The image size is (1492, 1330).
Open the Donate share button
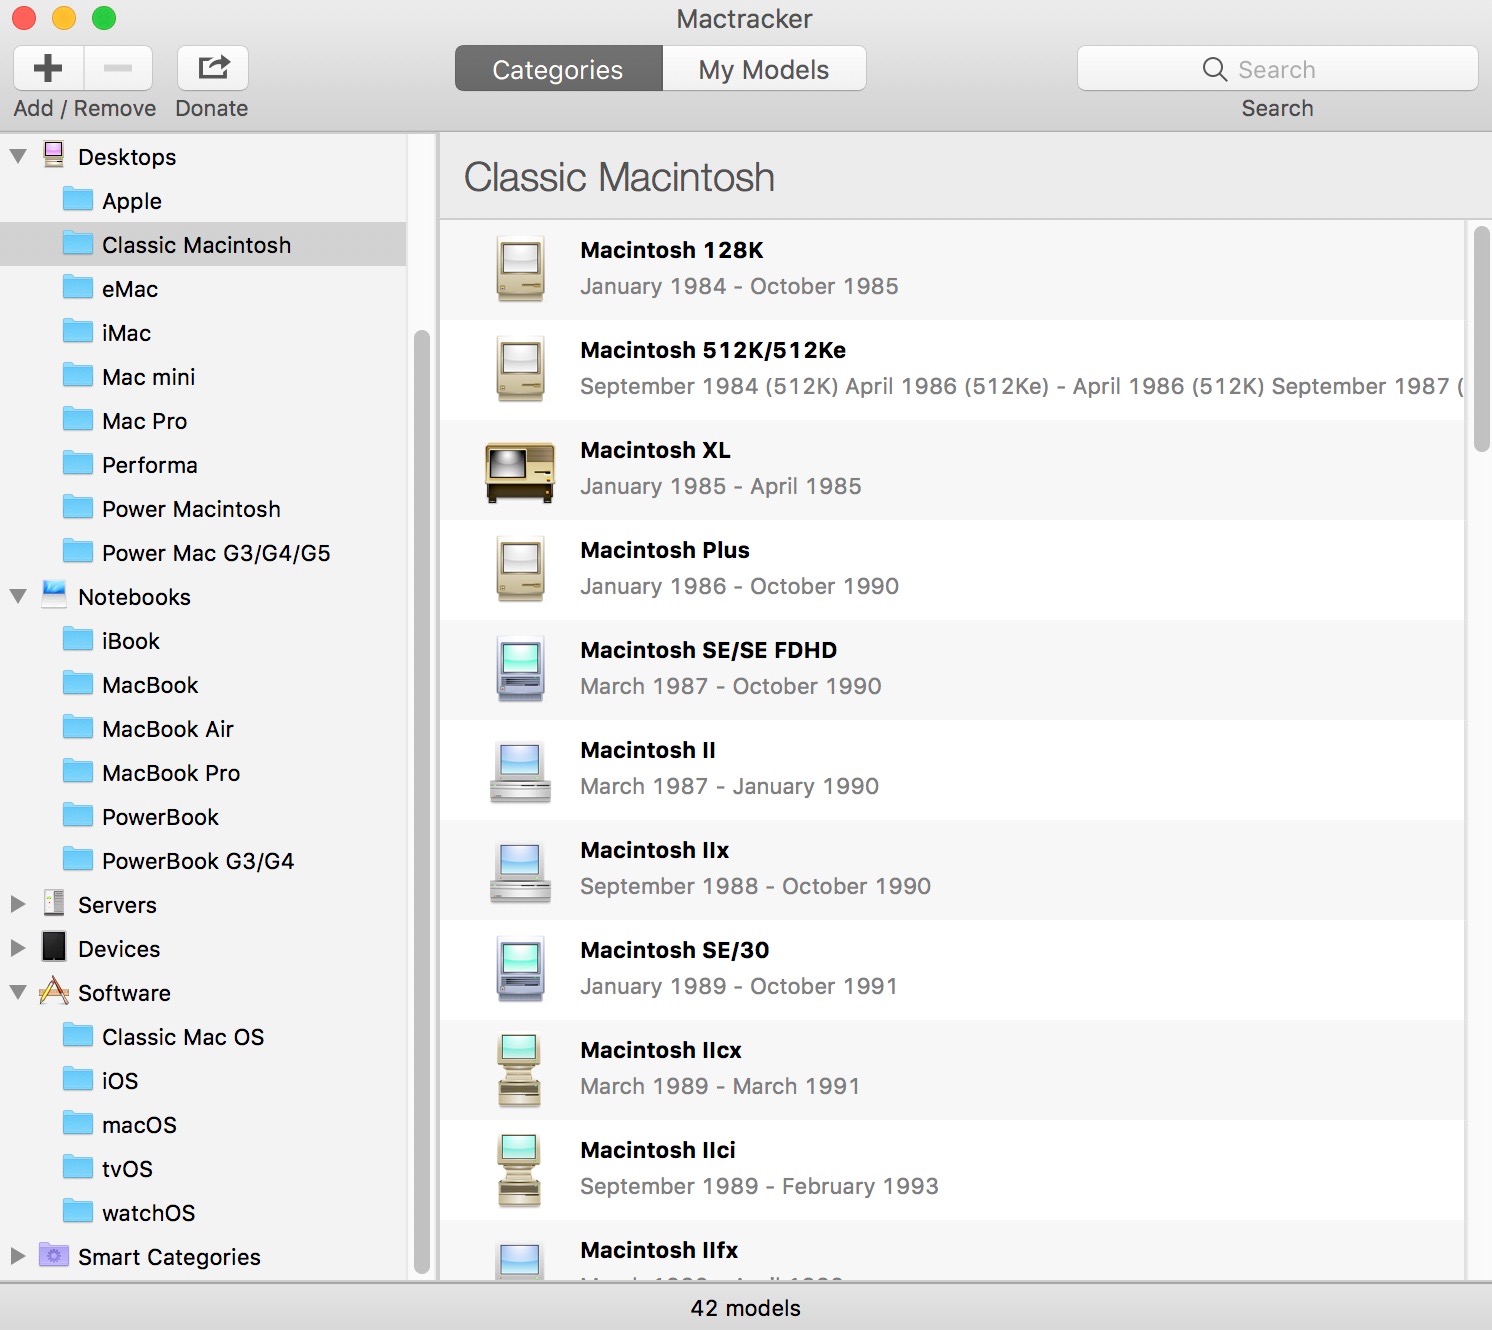pyautogui.click(x=213, y=68)
